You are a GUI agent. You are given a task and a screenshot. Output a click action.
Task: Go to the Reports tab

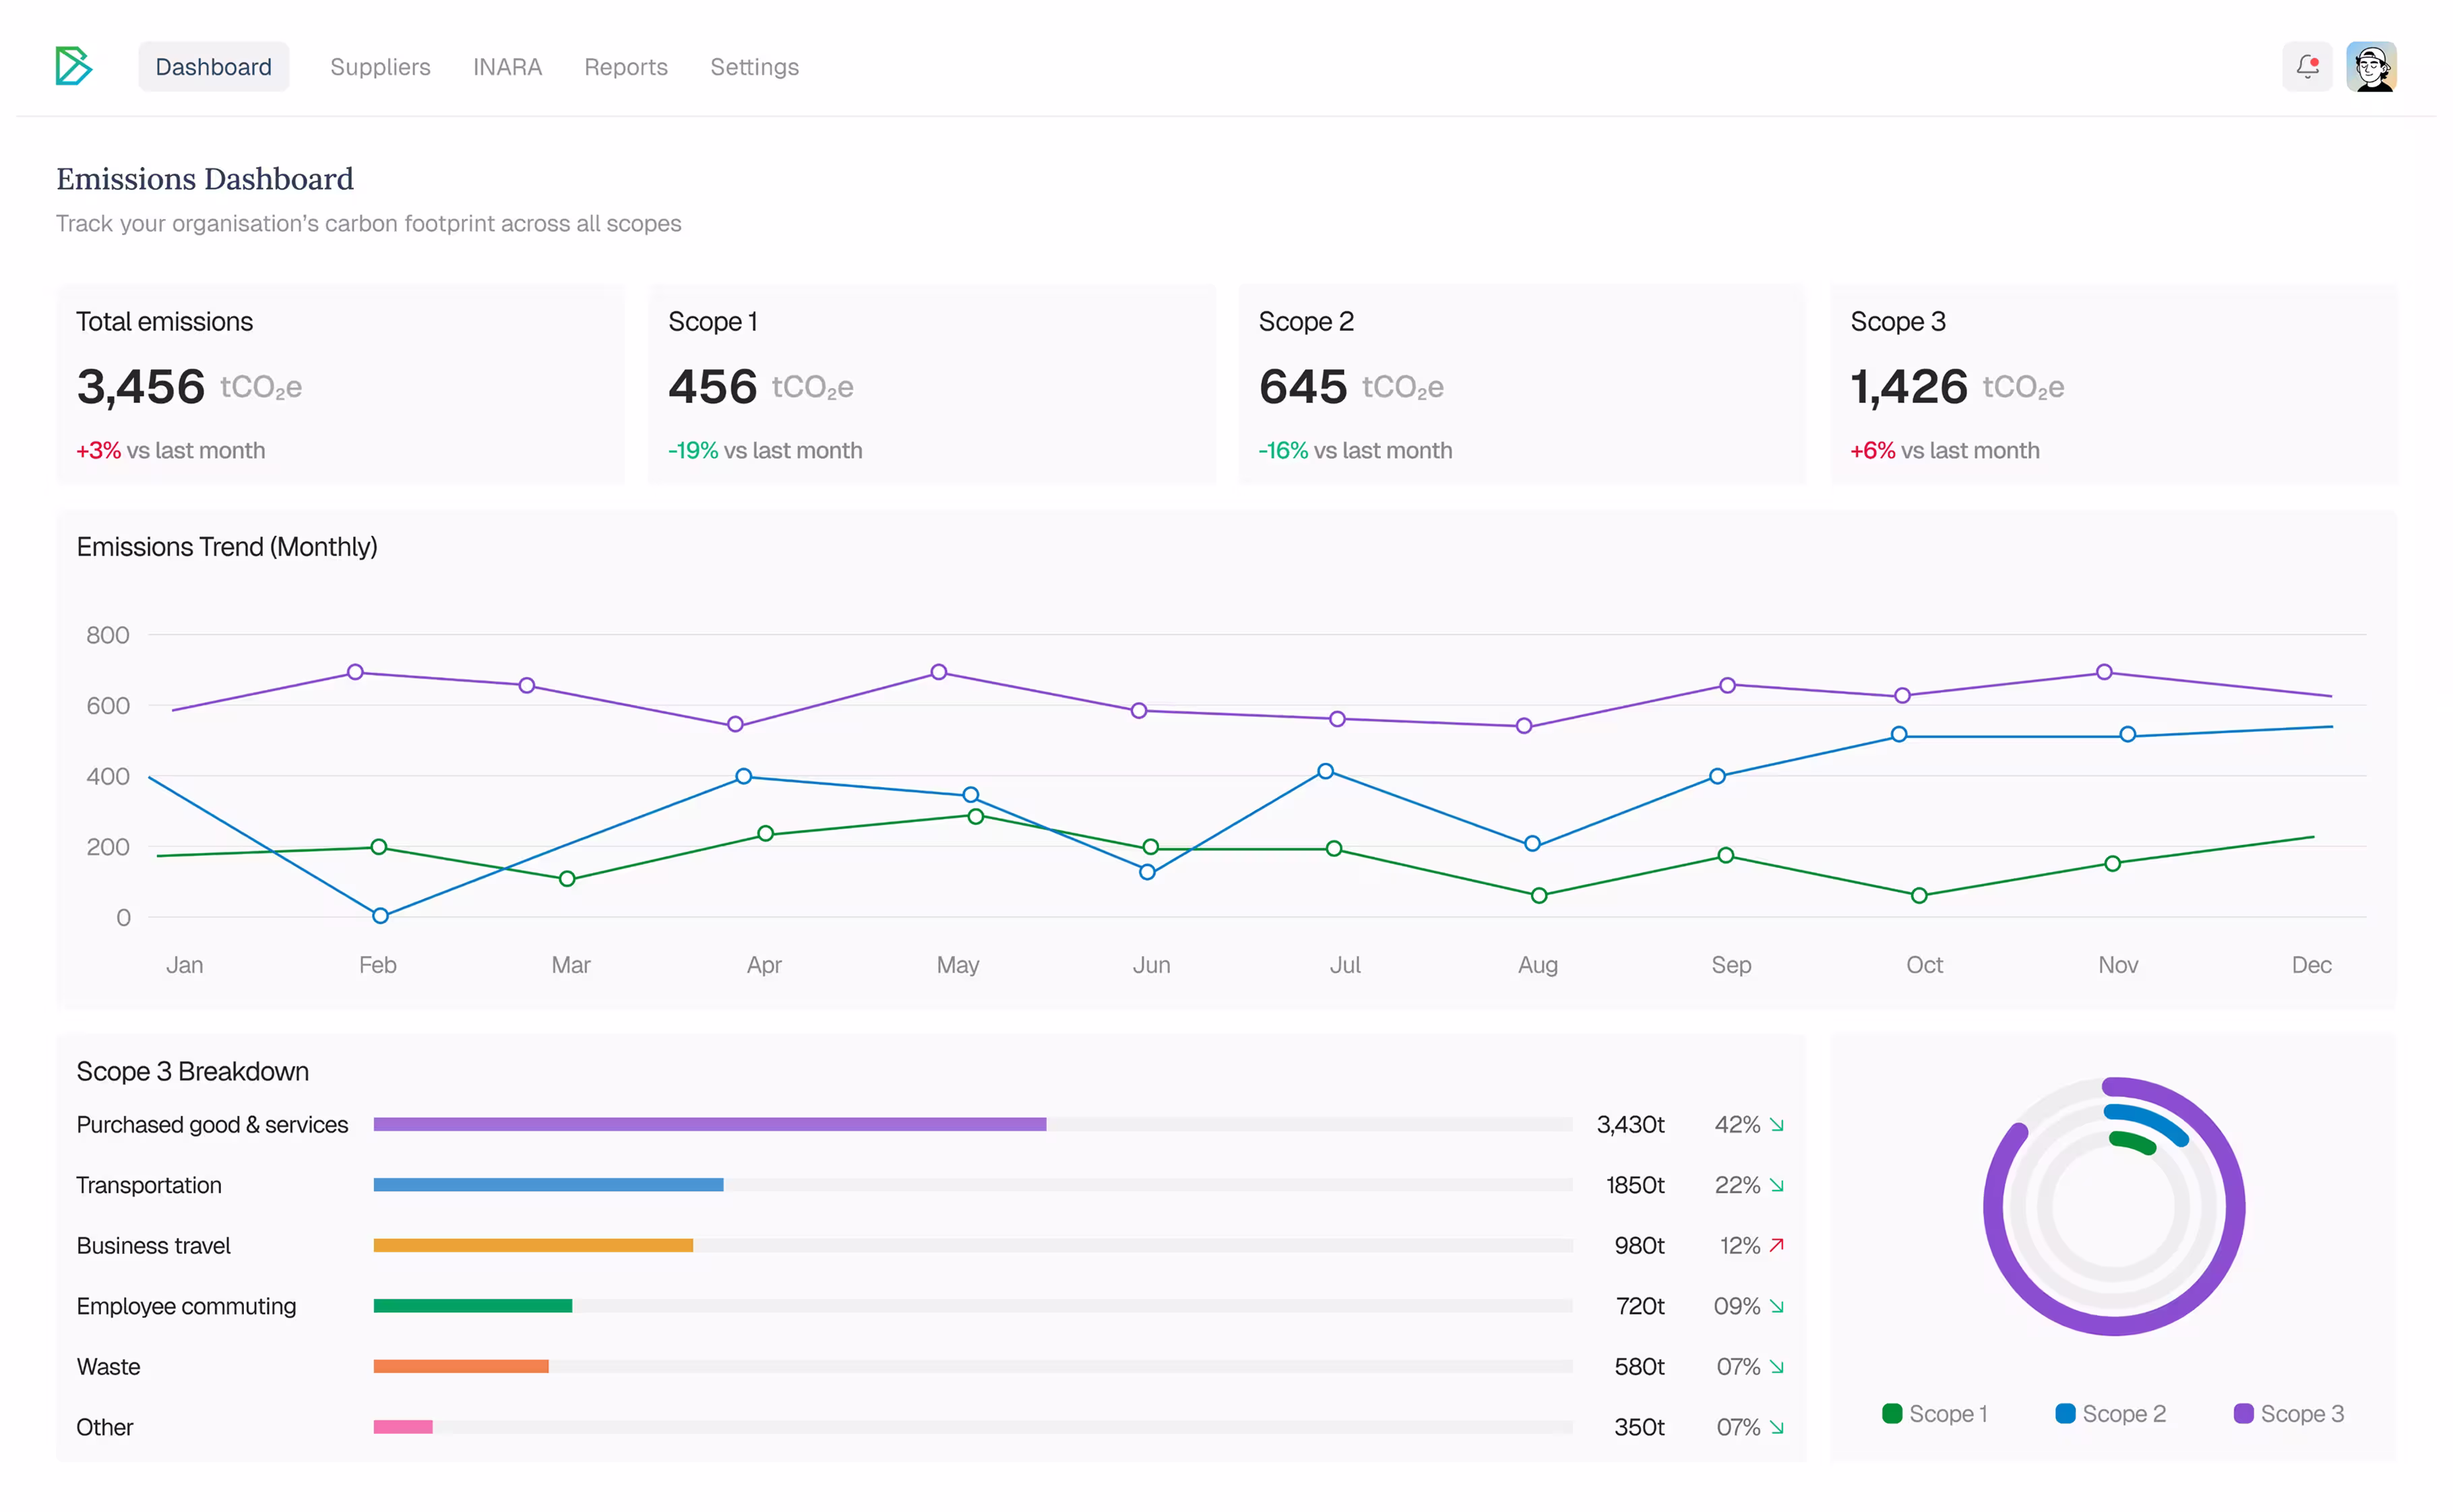626,67
